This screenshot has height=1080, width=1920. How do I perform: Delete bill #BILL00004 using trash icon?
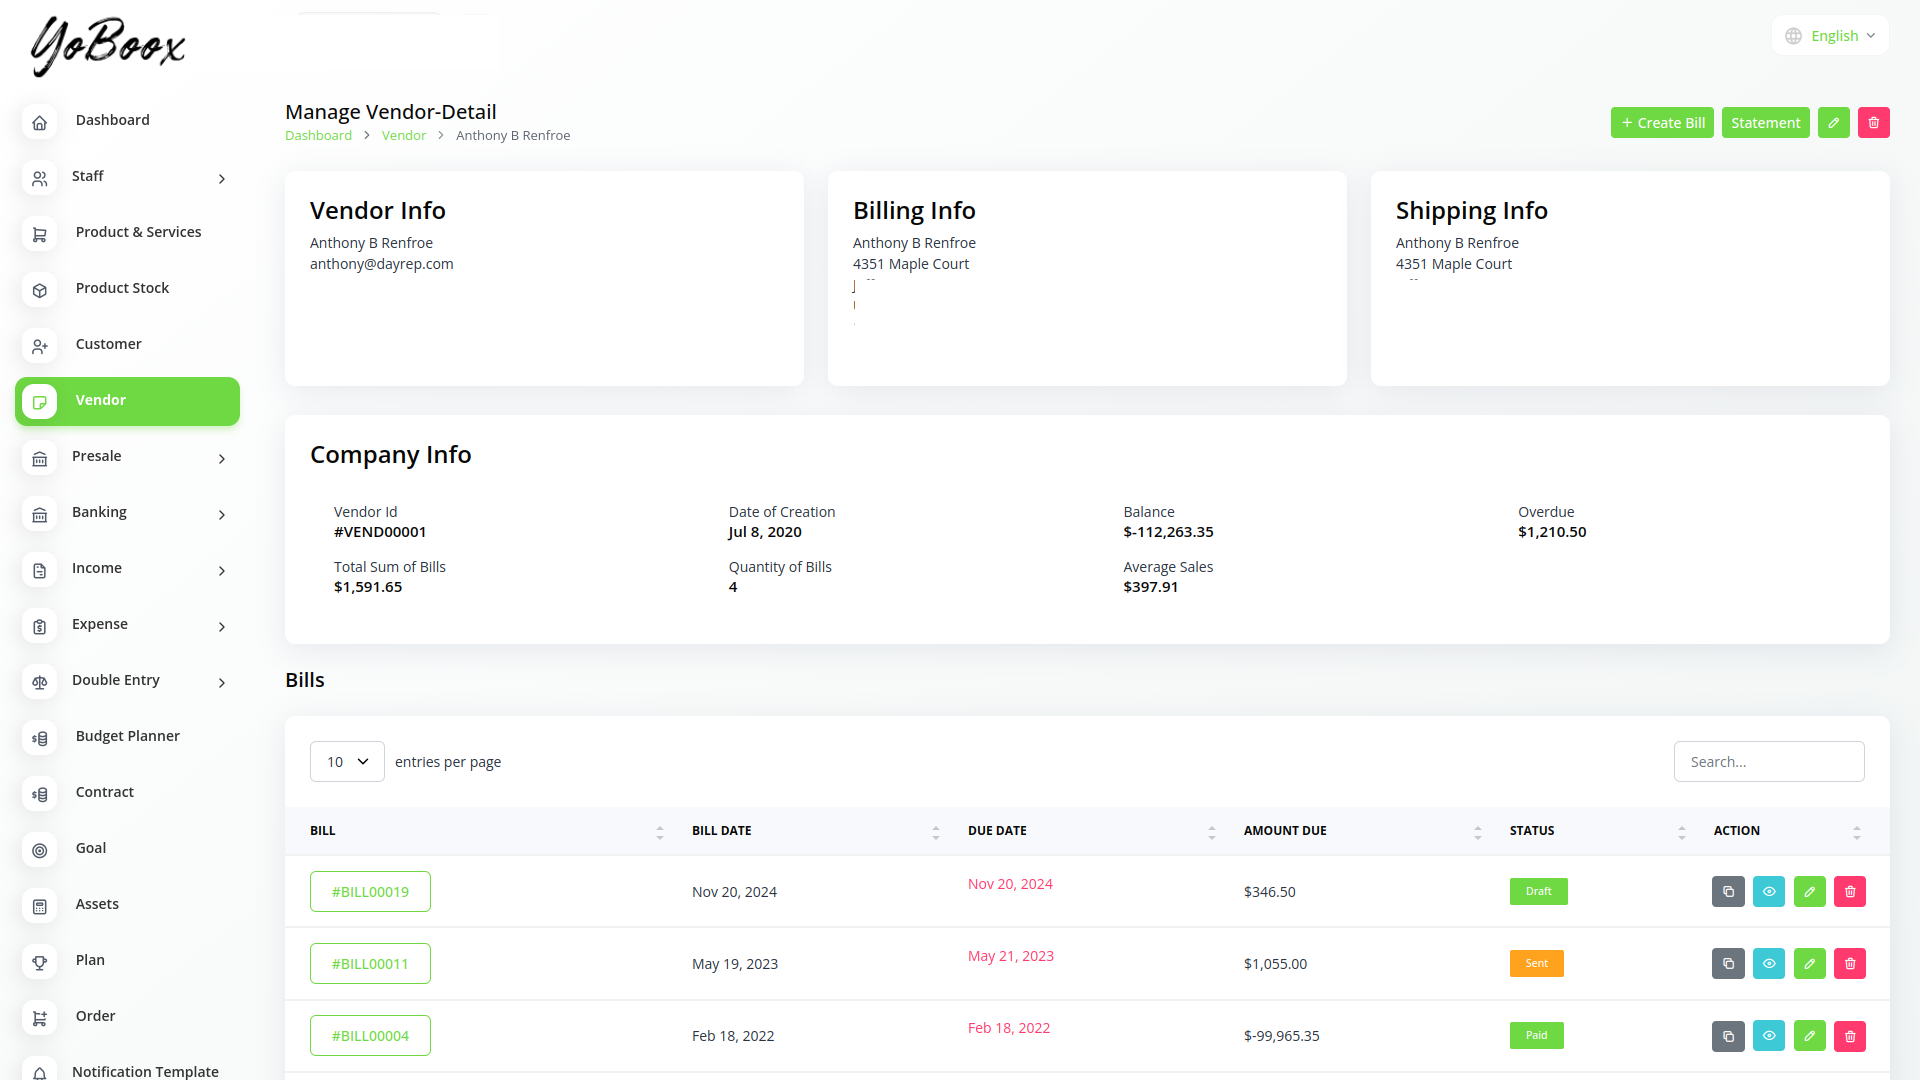click(x=1849, y=1036)
